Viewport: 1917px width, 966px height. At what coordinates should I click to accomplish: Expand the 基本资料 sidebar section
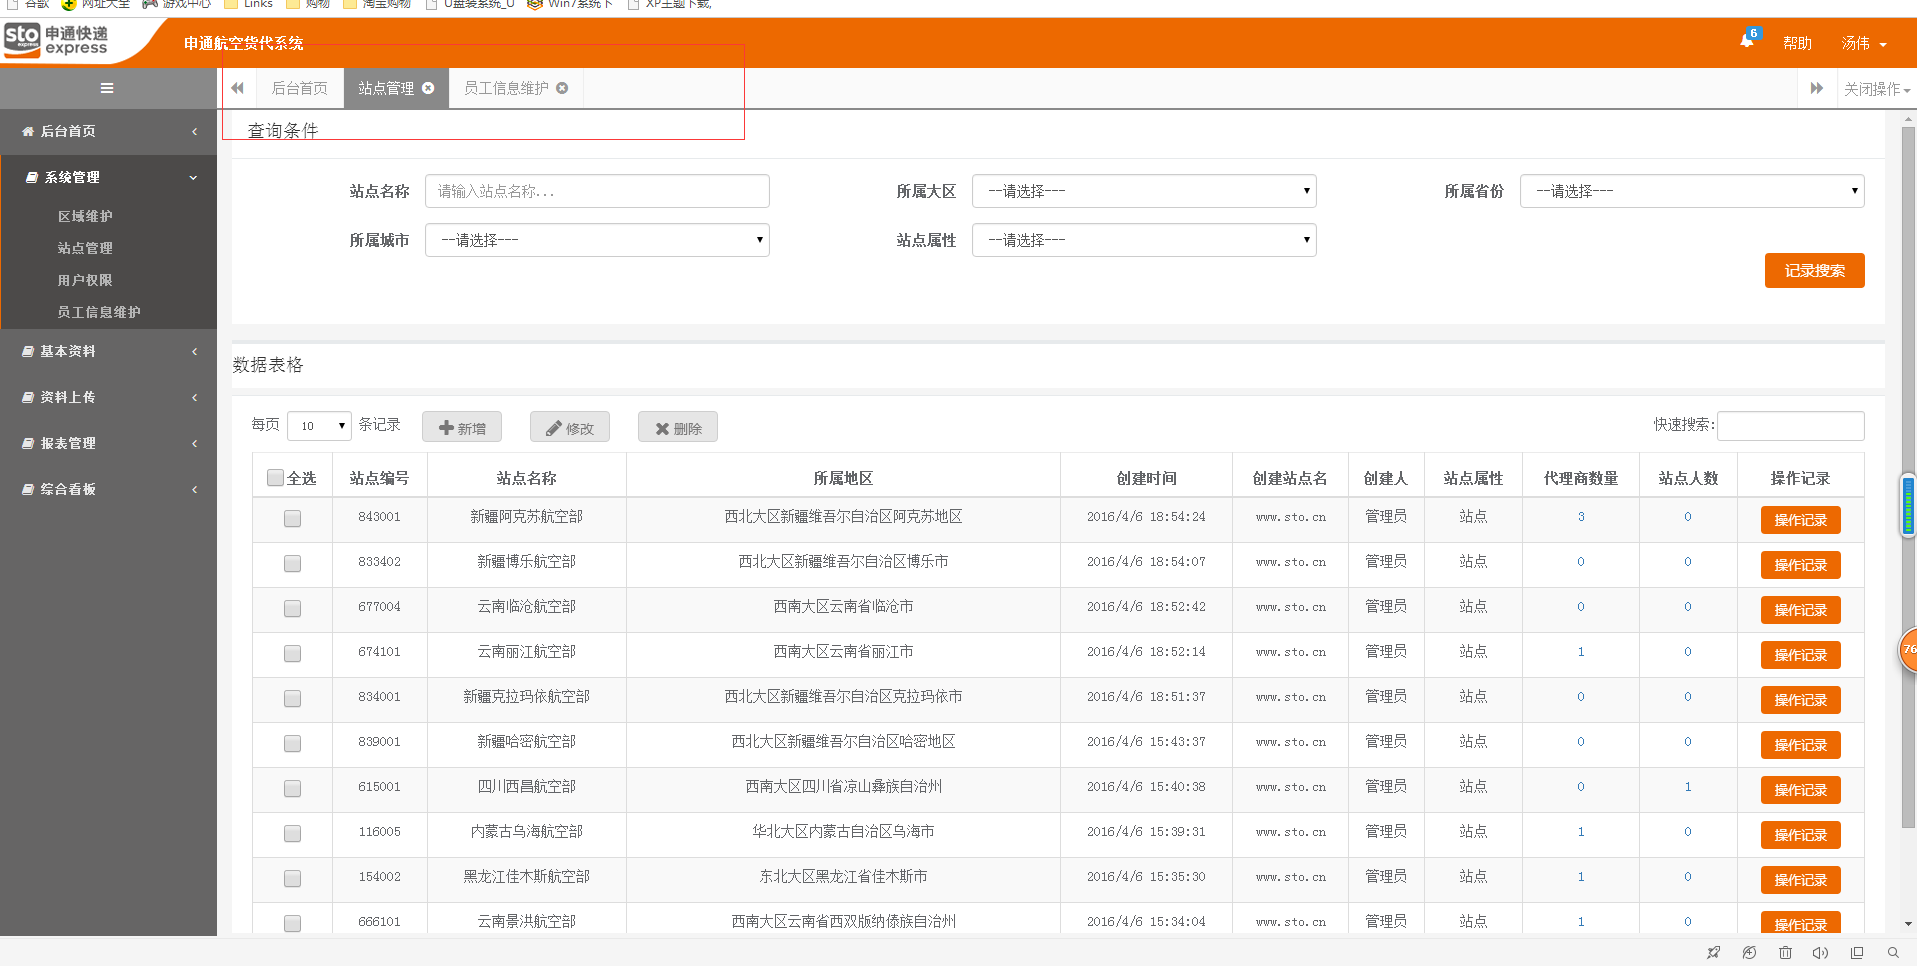(108, 351)
